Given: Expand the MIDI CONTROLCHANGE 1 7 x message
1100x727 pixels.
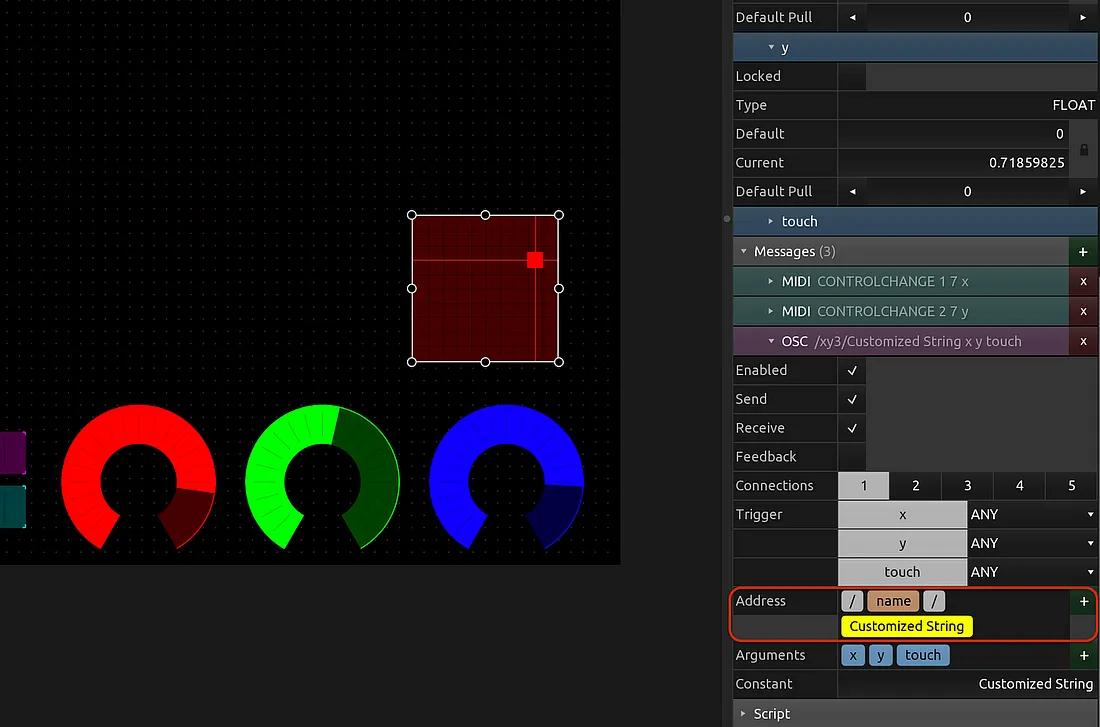Looking at the screenshot, I should (771, 281).
